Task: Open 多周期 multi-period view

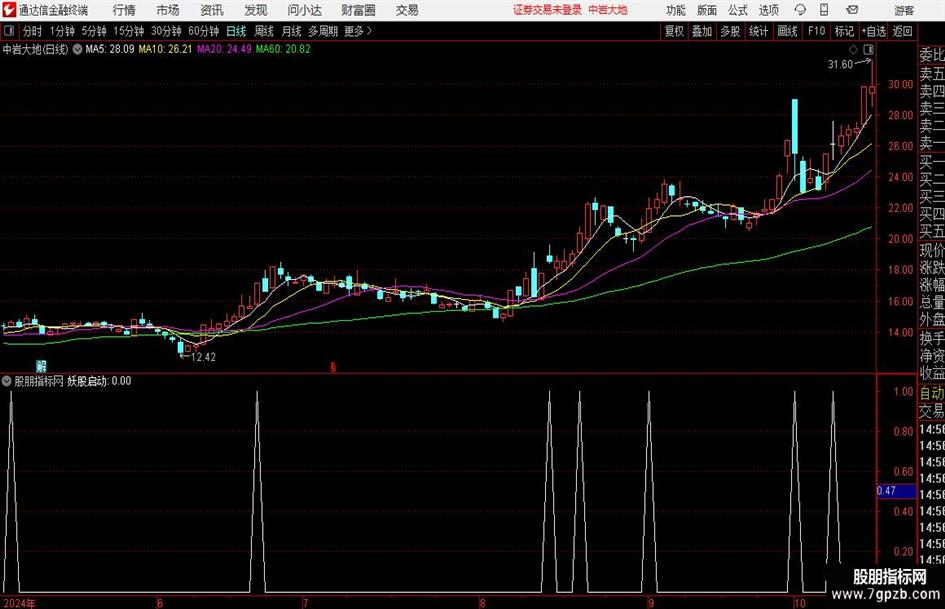Action: click(x=323, y=31)
